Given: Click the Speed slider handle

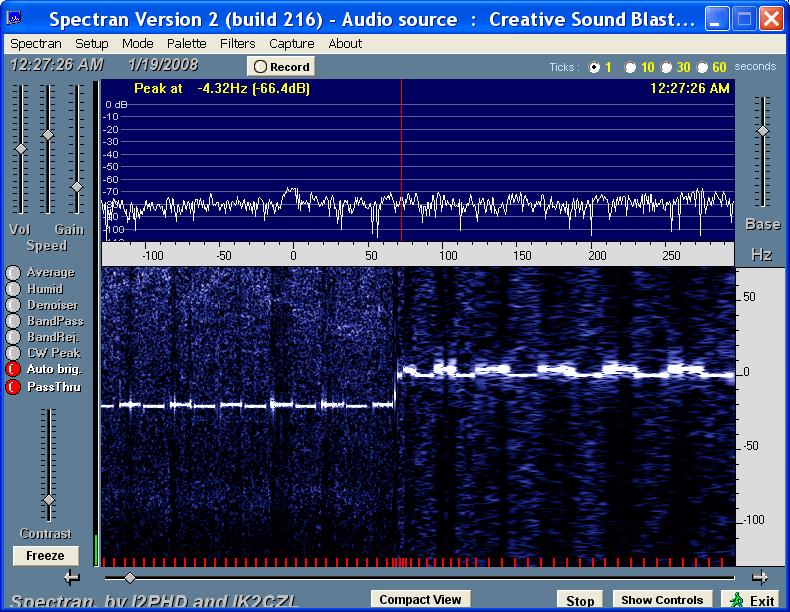Looking at the screenshot, I should click(48, 135).
